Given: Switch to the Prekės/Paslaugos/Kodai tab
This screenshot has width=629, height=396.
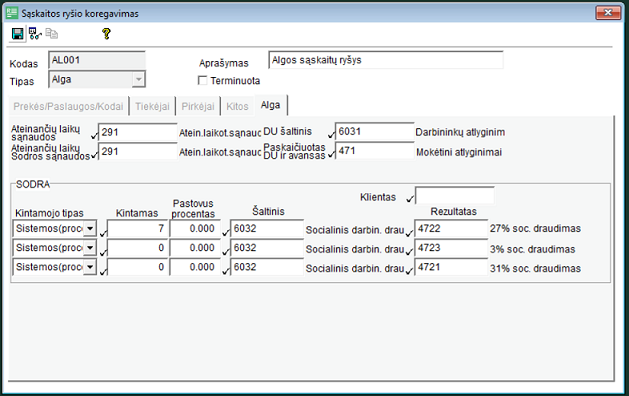Looking at the screenshot, I should (68, 106).
